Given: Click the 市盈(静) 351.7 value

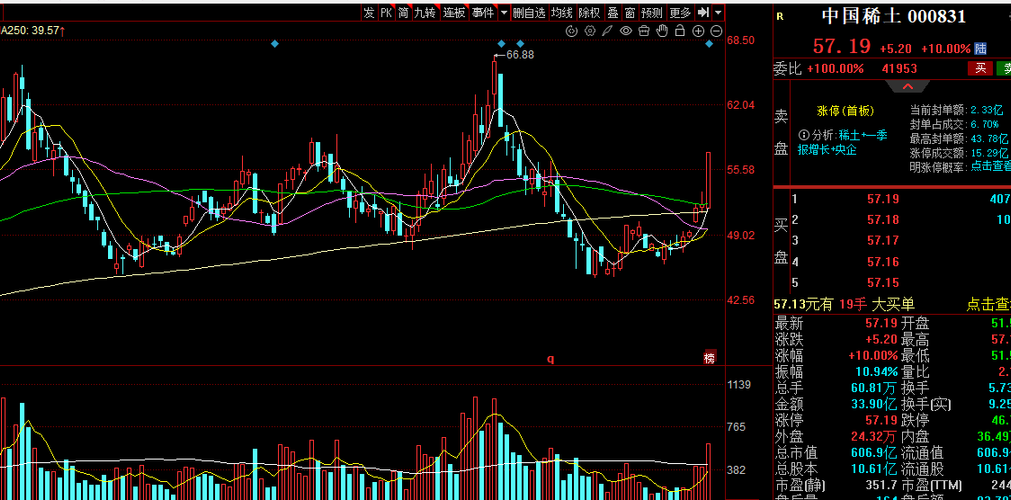Looking at the screenshot, I should point(883,485).
